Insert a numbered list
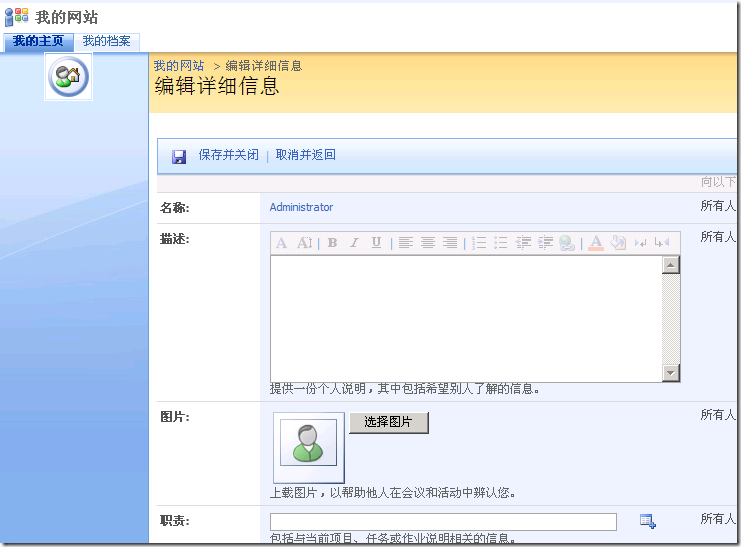 pyautogui.click(x=479, y=243)
